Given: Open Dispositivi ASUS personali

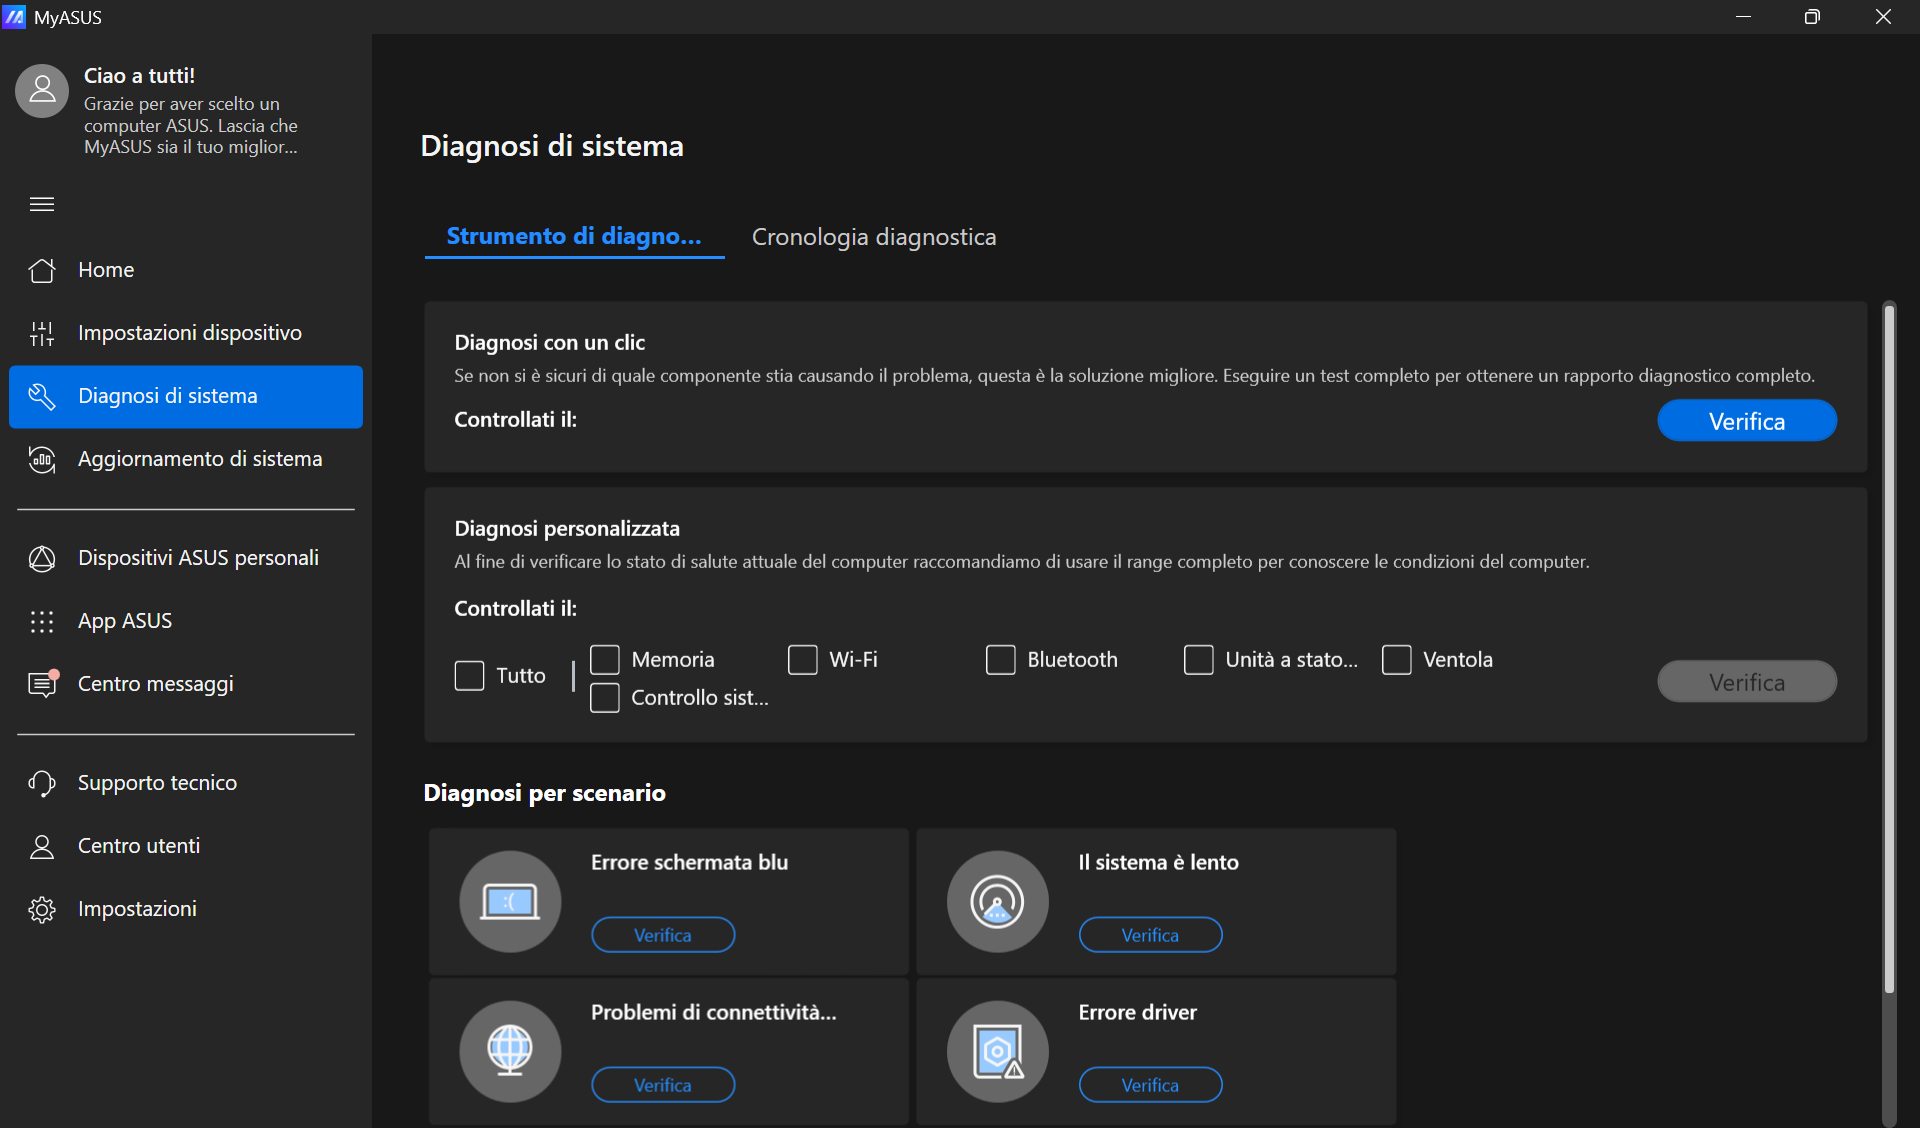Looking at the screenshot, I should 186,558.
